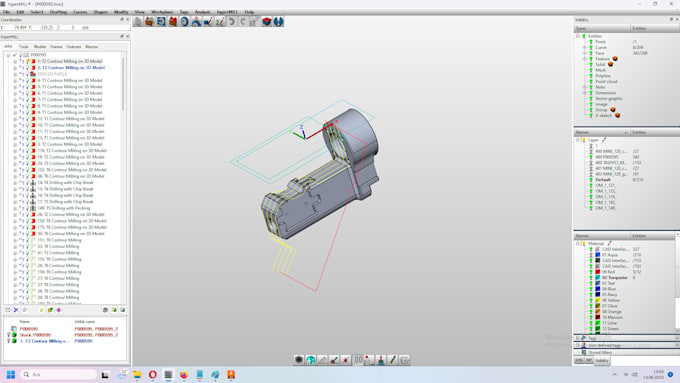Click the undo arrow in the hyperMILL toolbar

pos(232,22)
